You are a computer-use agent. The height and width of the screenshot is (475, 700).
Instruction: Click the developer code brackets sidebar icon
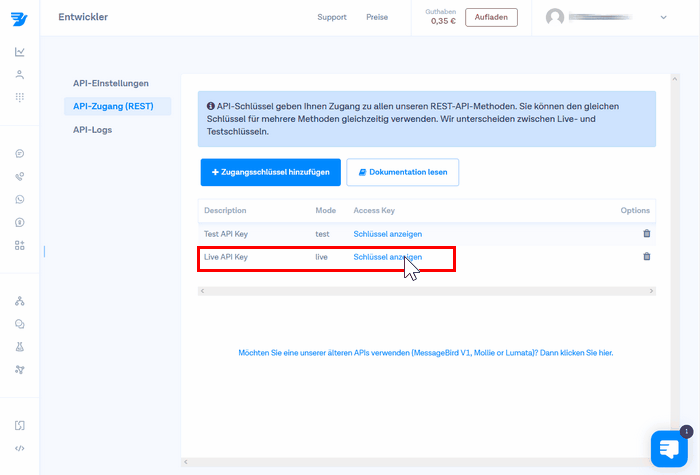pos(20,448)
